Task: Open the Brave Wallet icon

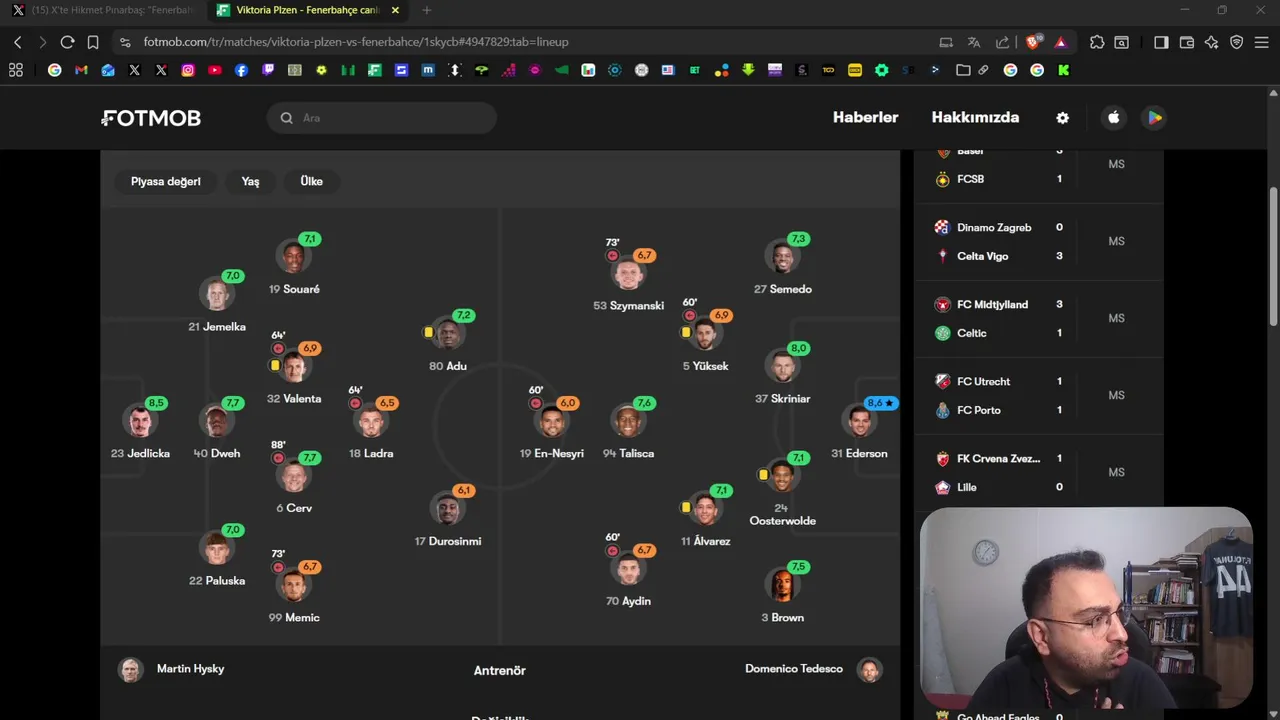Action: pyautogui.click(x=1187, y=42)
